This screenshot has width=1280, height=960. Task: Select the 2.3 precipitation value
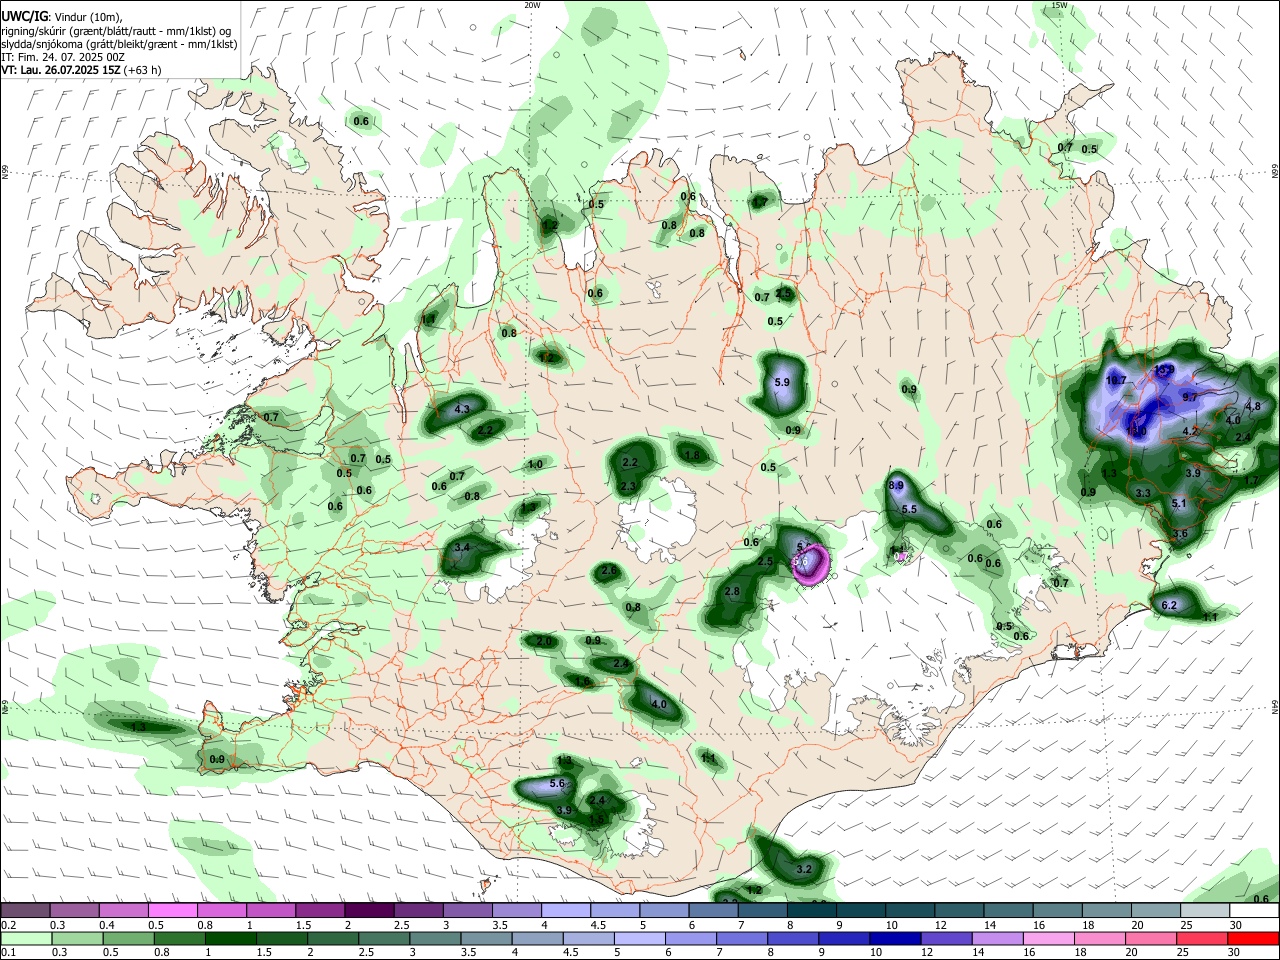[628, 486]
